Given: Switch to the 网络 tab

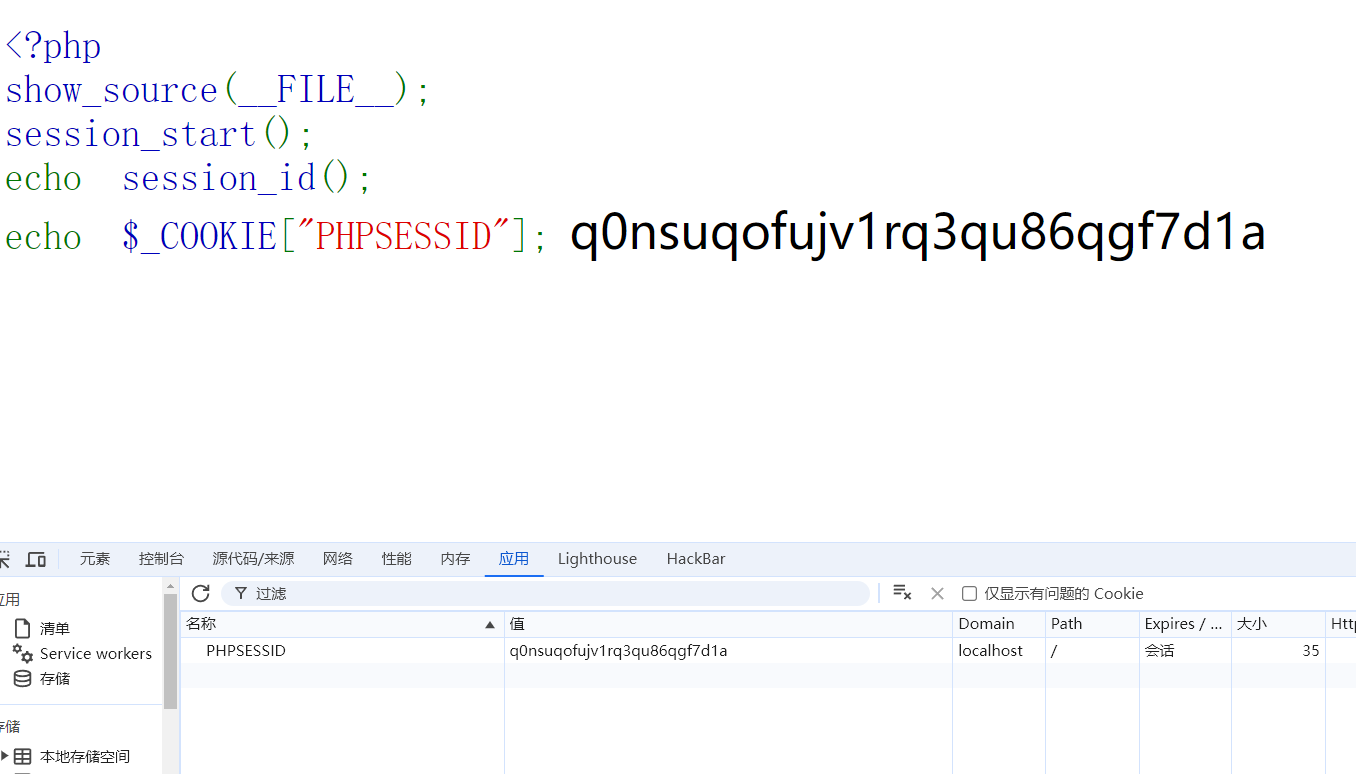Looking at the screenshot, I should [338, 559].
